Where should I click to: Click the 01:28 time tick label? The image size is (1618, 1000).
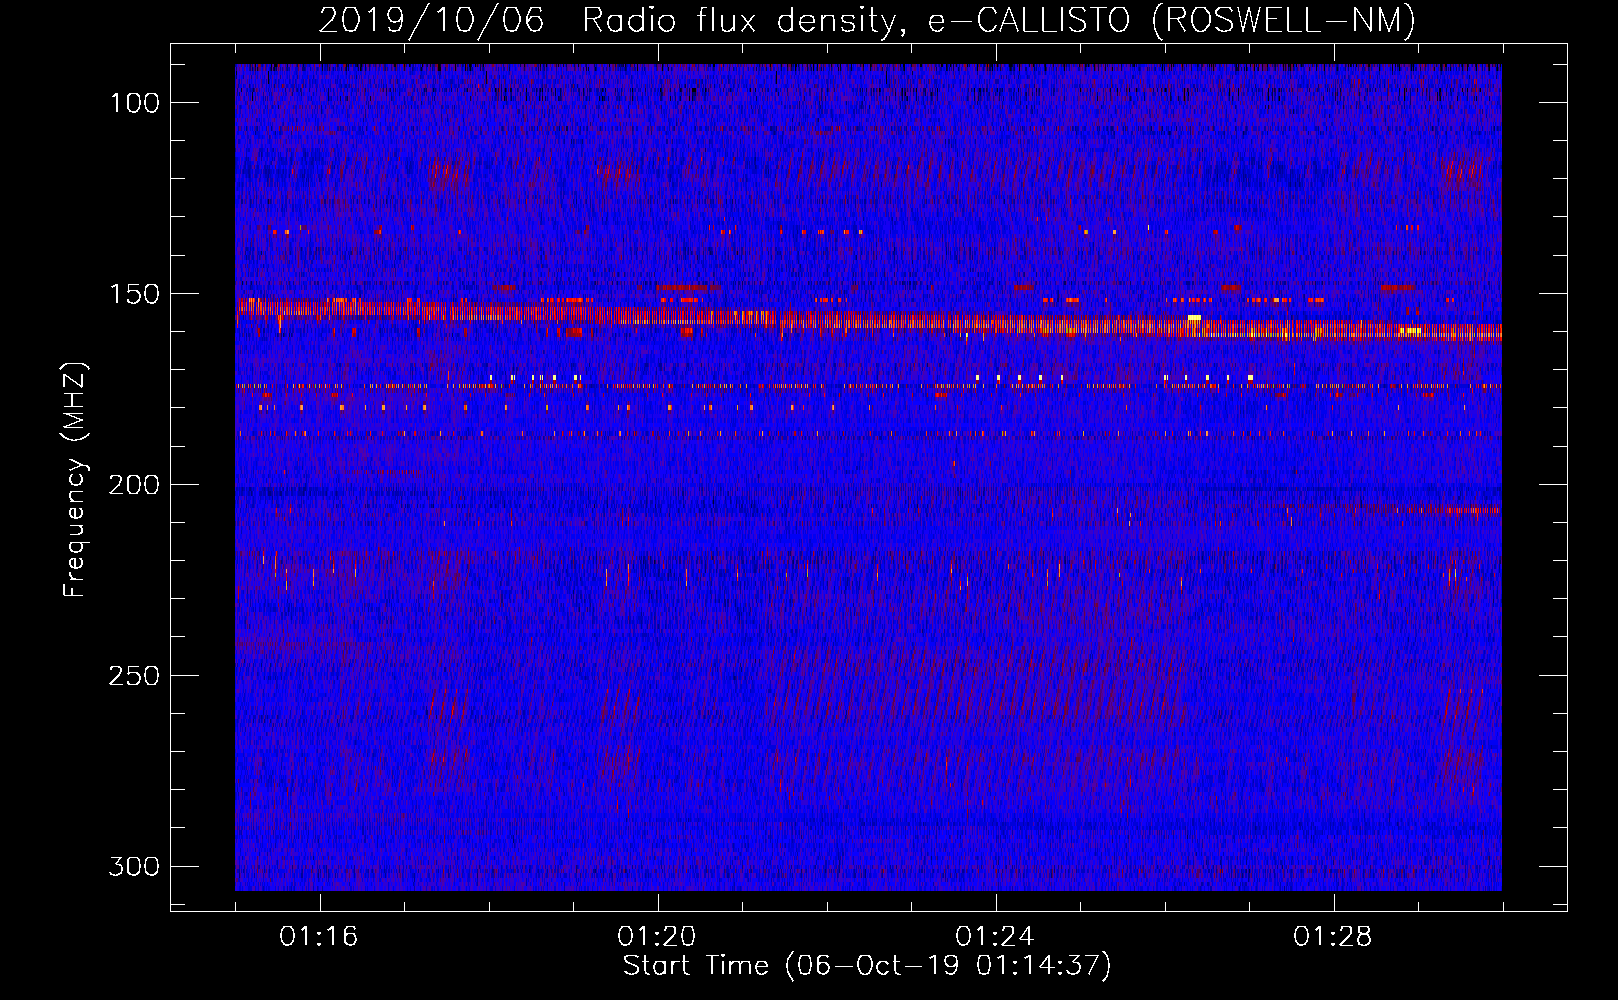(x=1334, y=937)
